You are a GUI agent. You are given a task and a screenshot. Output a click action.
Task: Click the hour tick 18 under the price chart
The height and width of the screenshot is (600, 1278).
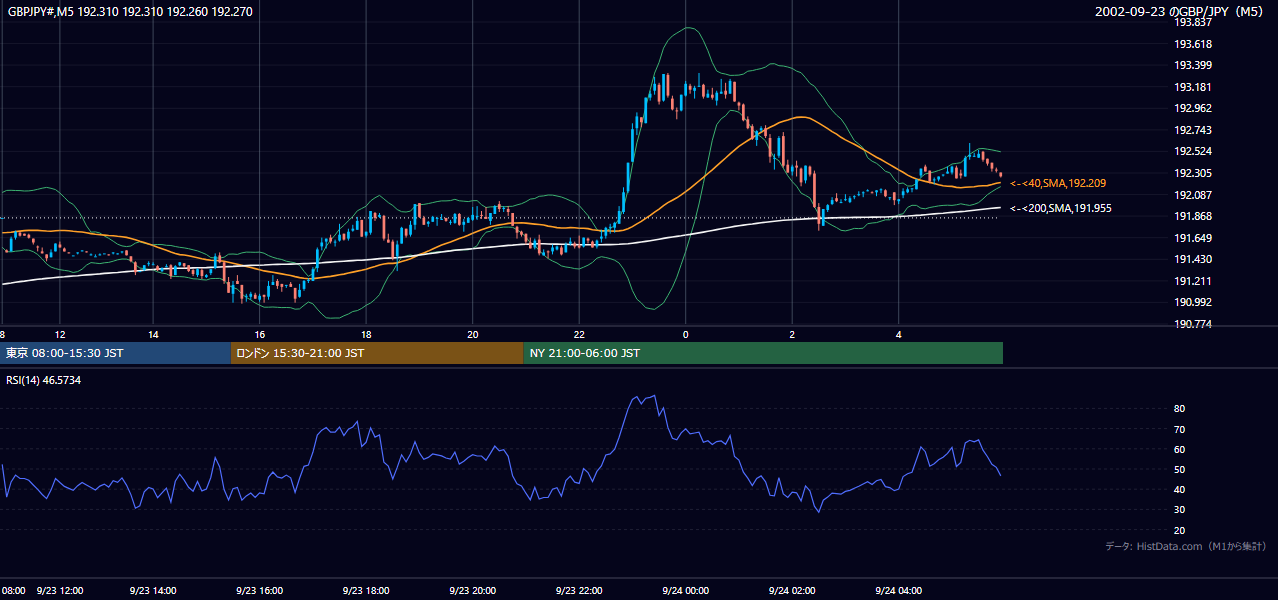point(366,334)
